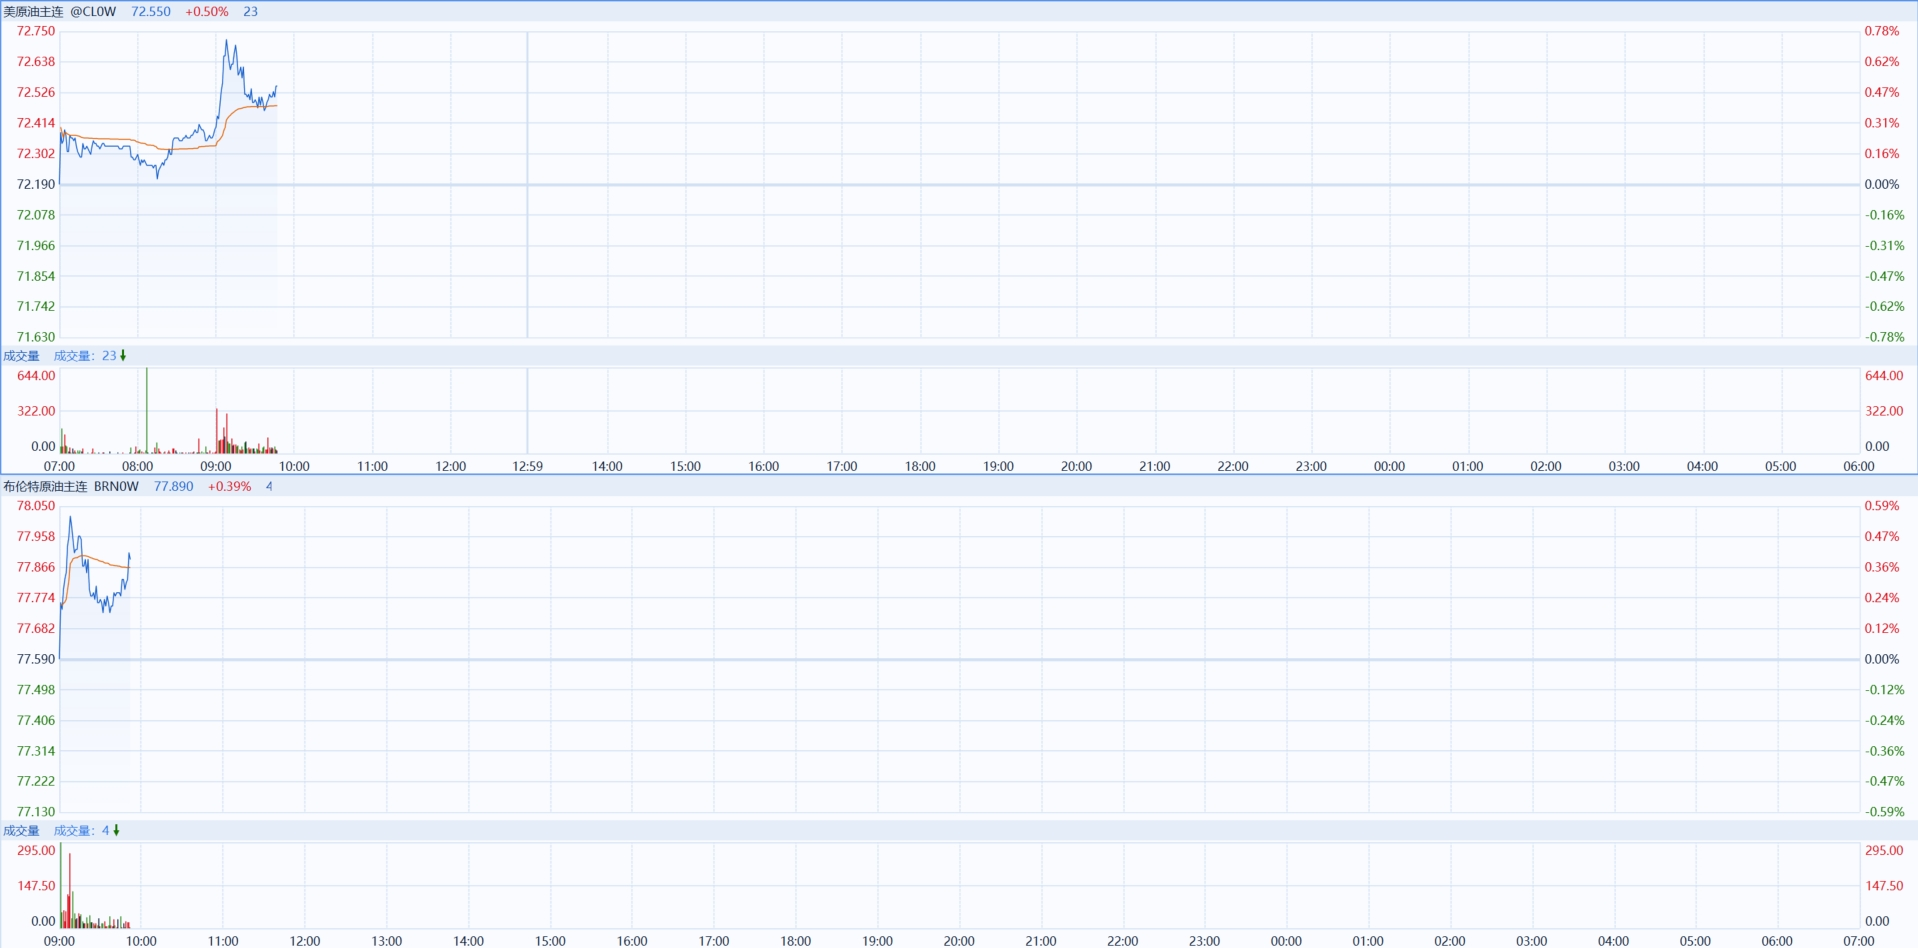Click the 72.190 baseline price label
The height and width of the screenshot is (948, 1918).
(x=36, y=184)
